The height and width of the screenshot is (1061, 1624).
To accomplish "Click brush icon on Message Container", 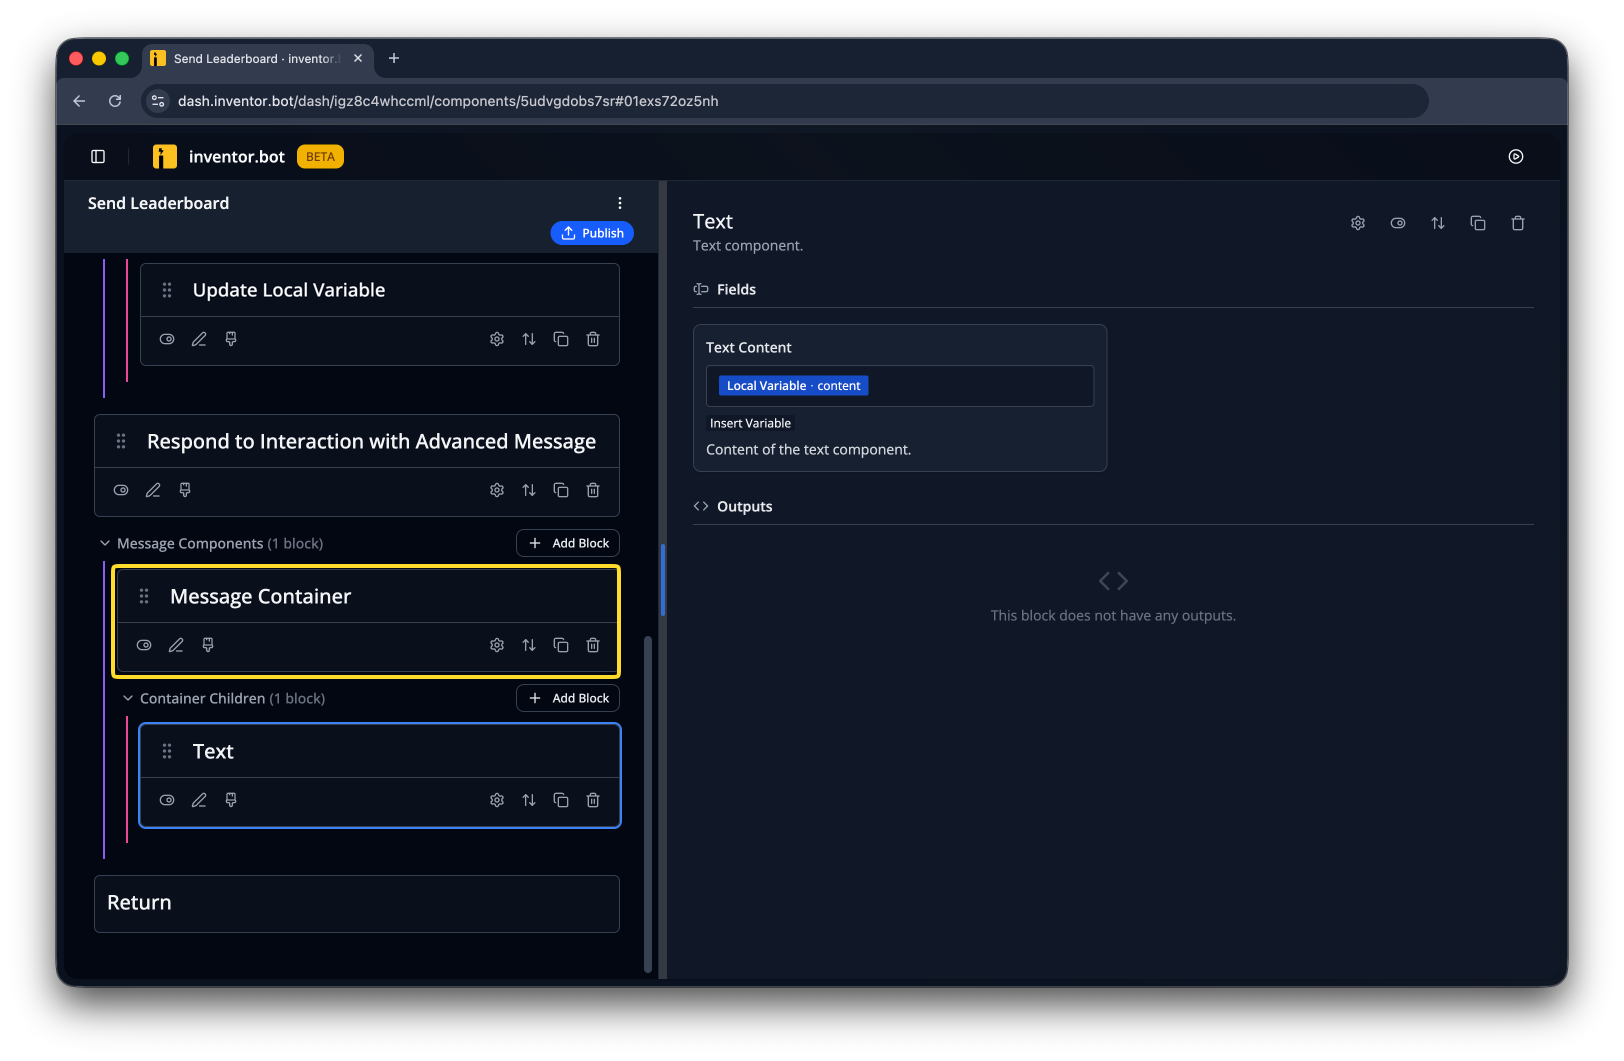I will 208,646.
